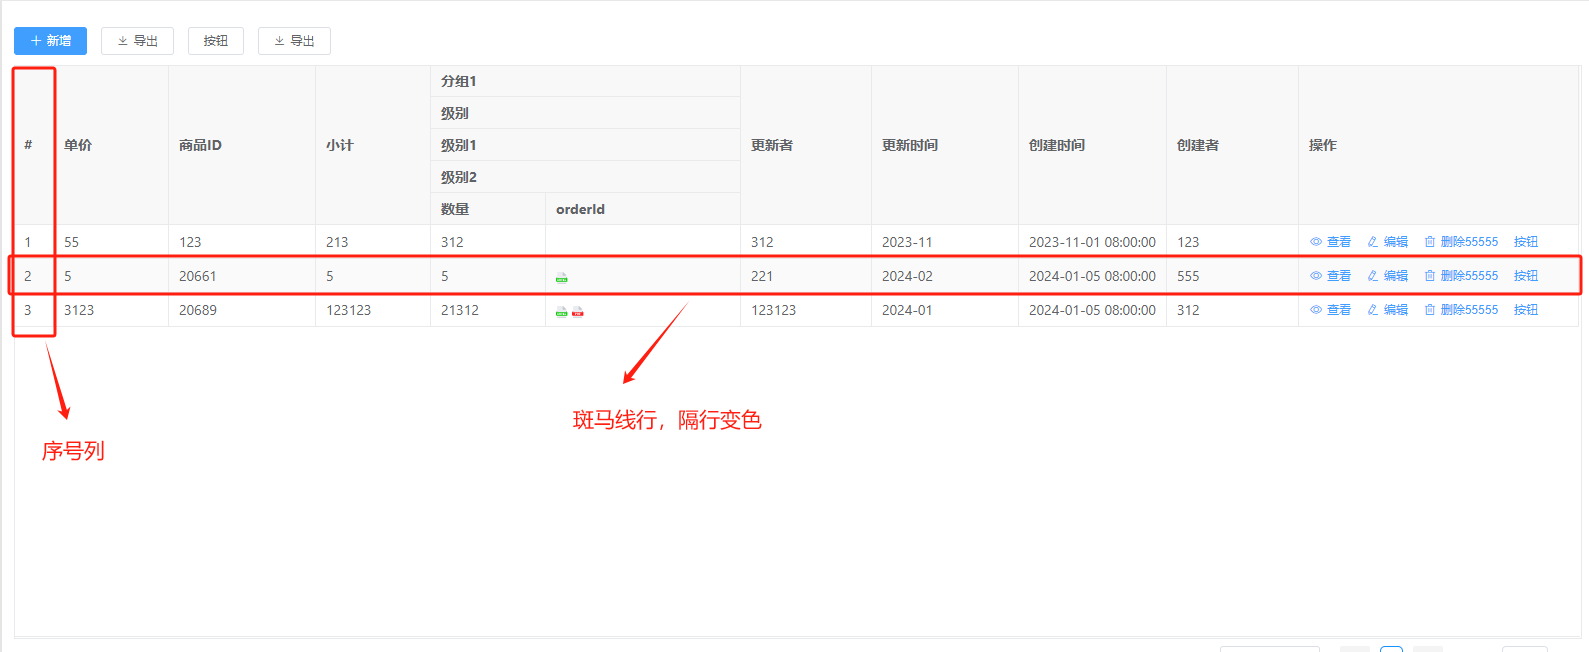1589x652 pixels.
Task: Click the first 导出 export button
Action: click(137, 41)
